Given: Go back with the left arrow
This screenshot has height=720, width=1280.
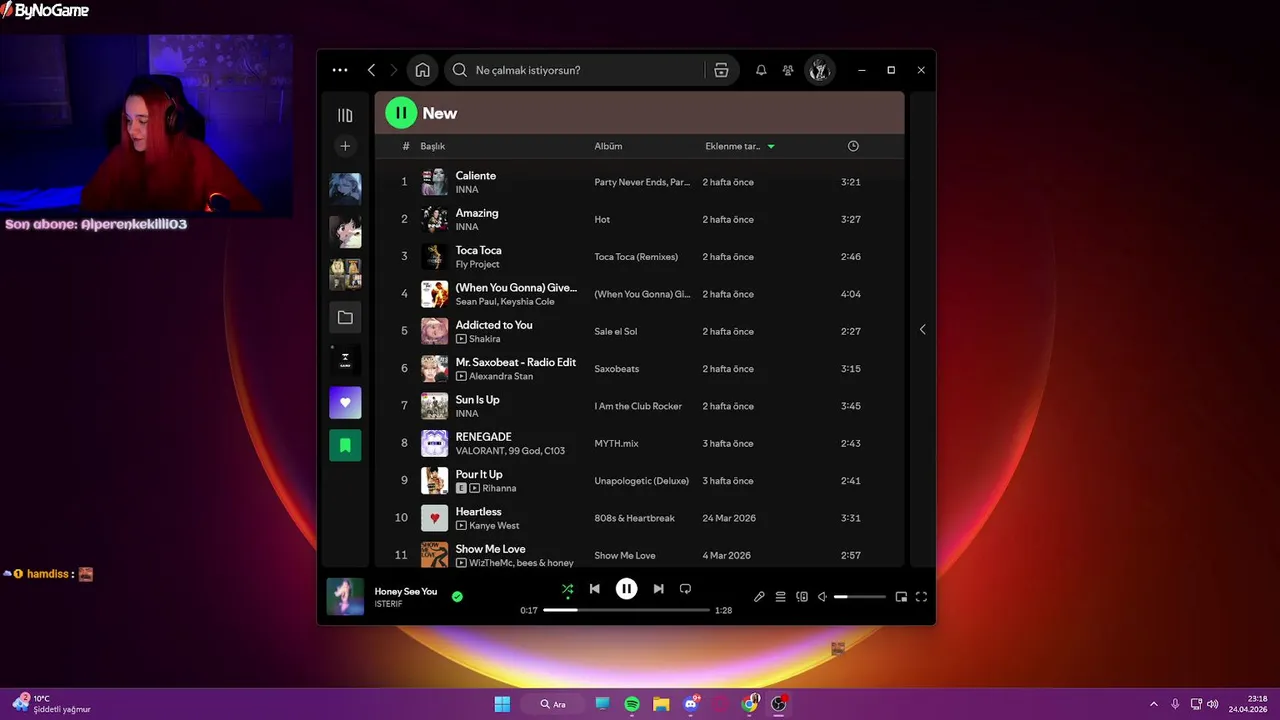Looking at the screenshot, I should pyautogui.click(x=371, y=70).
